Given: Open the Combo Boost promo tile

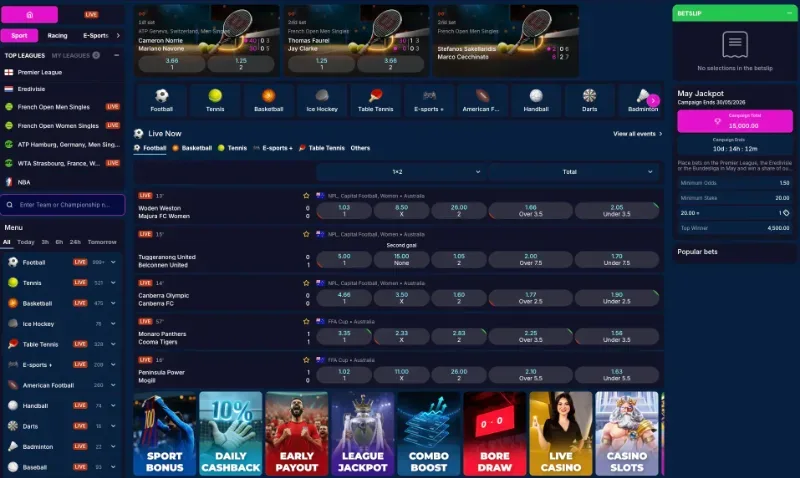Looking at the screenshot, I should click(x=429, y=434).
